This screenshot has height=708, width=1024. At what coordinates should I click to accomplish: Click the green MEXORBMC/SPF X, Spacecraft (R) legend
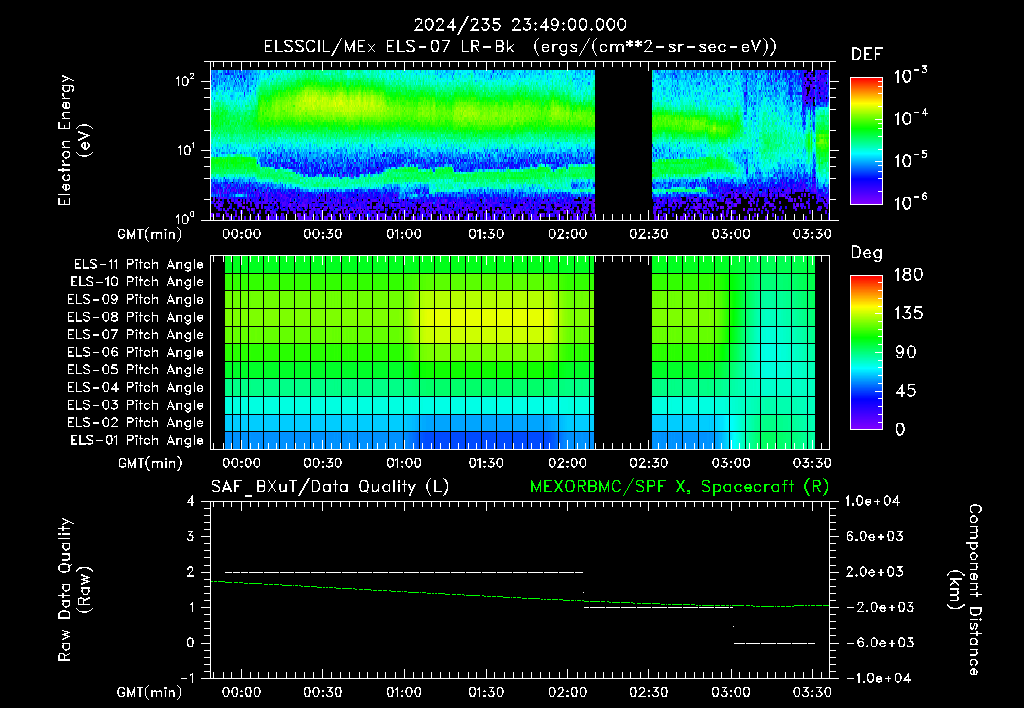[679, 487]
